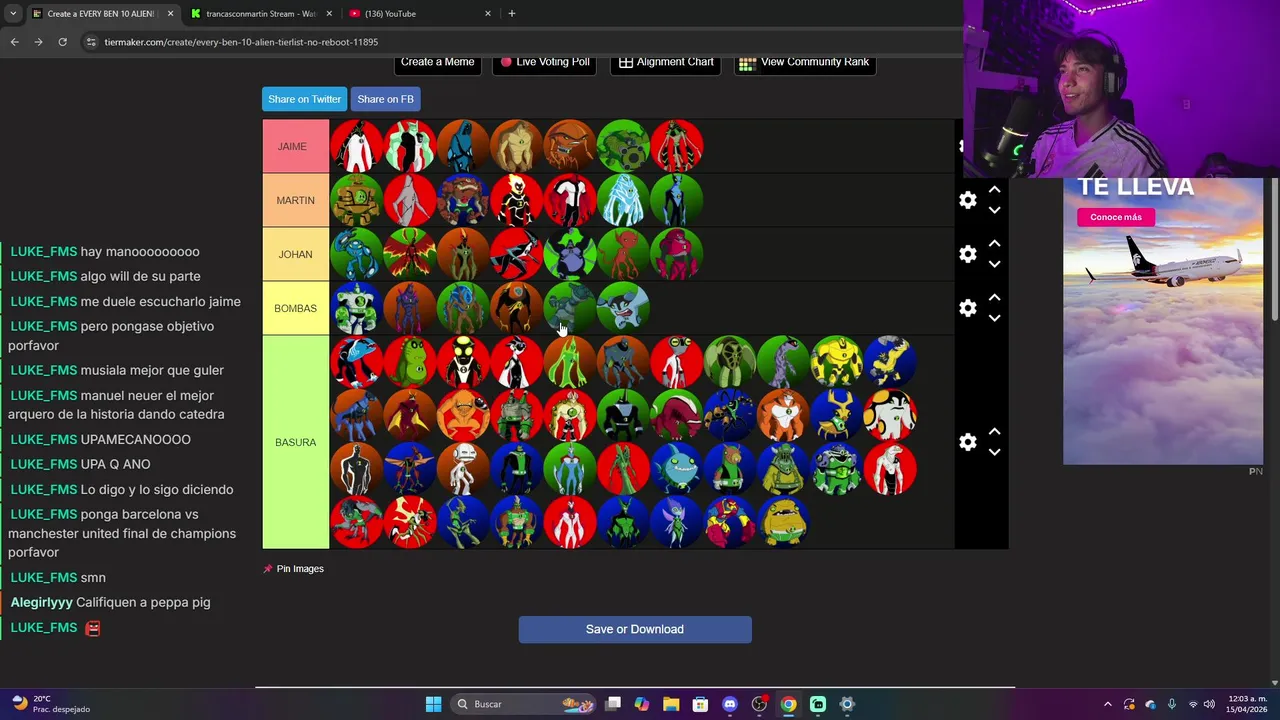This screenshot has height=720, width=1280.
Task: Close the YouTube tab
Action: (488, 14)
